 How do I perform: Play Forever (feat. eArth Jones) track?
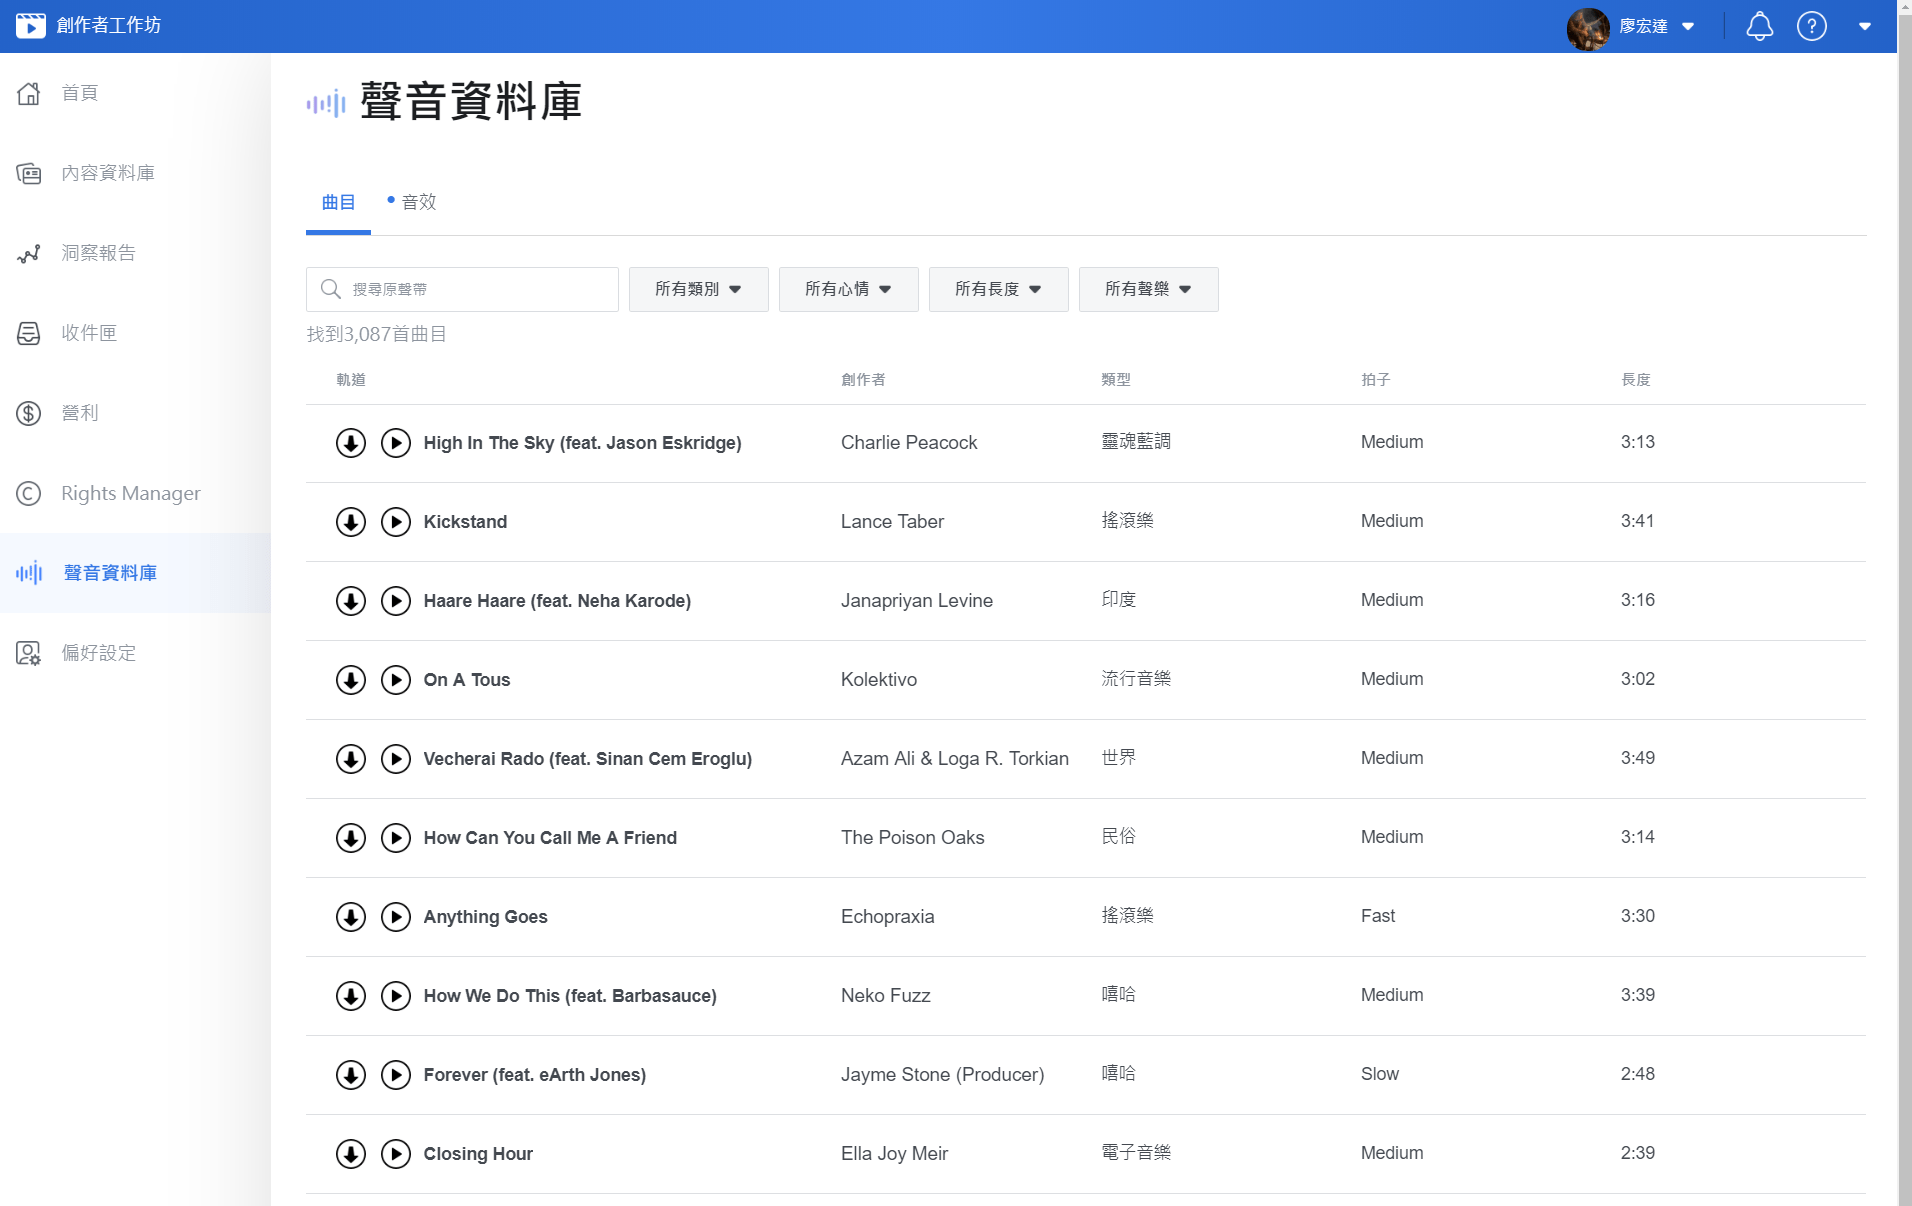(396, 1075)
